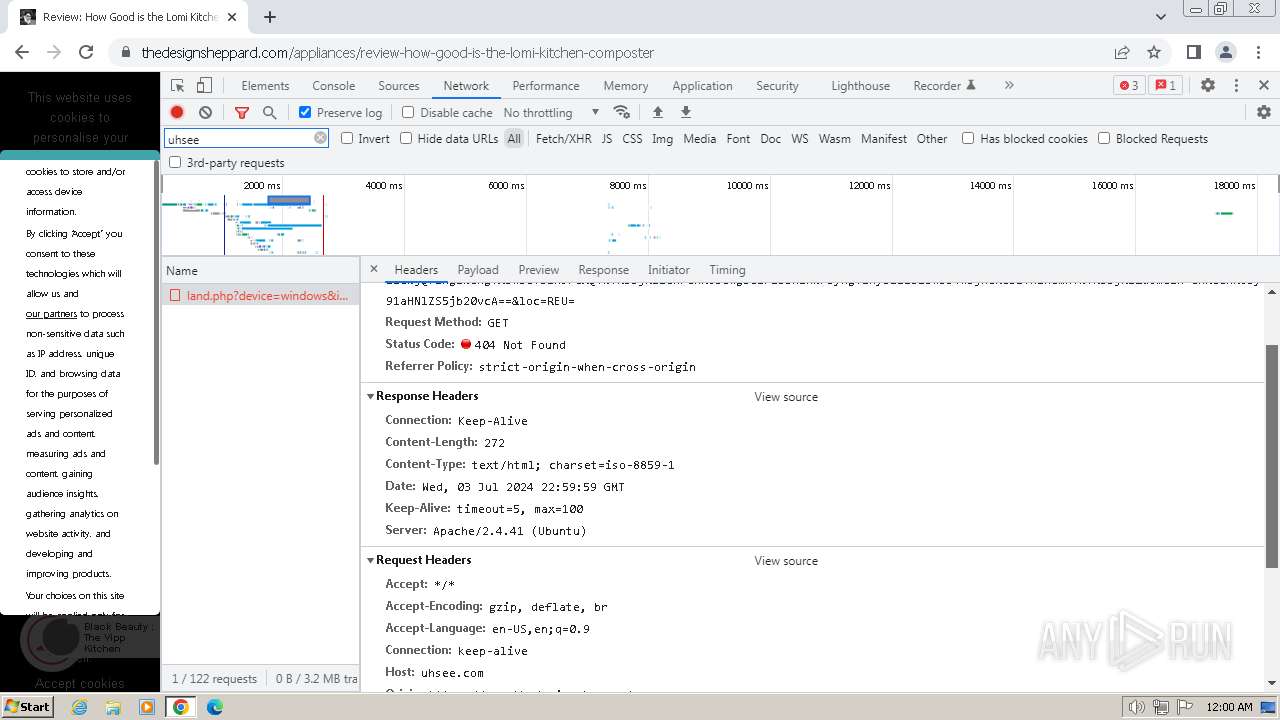Image resolution: width=1280 pixels, height=720 pixels.
Task: Select the Timing tab
Action: [x=727, y=269]
